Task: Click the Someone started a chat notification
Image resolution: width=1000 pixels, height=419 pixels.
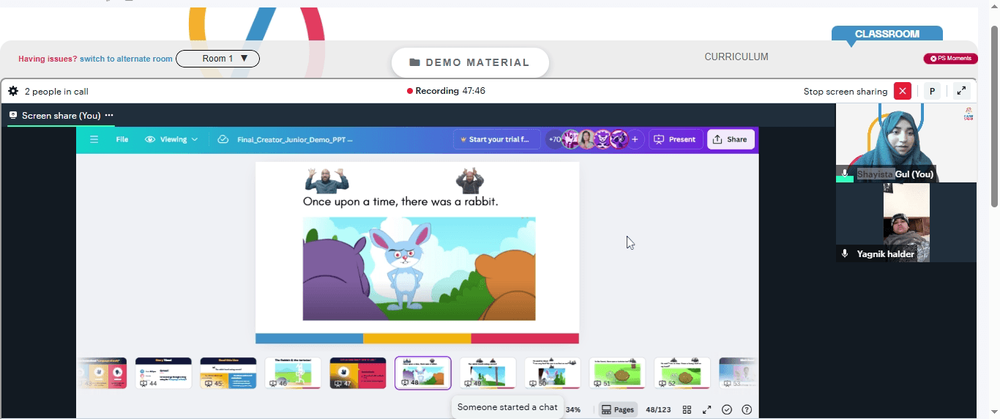Action: click(507, 407)
